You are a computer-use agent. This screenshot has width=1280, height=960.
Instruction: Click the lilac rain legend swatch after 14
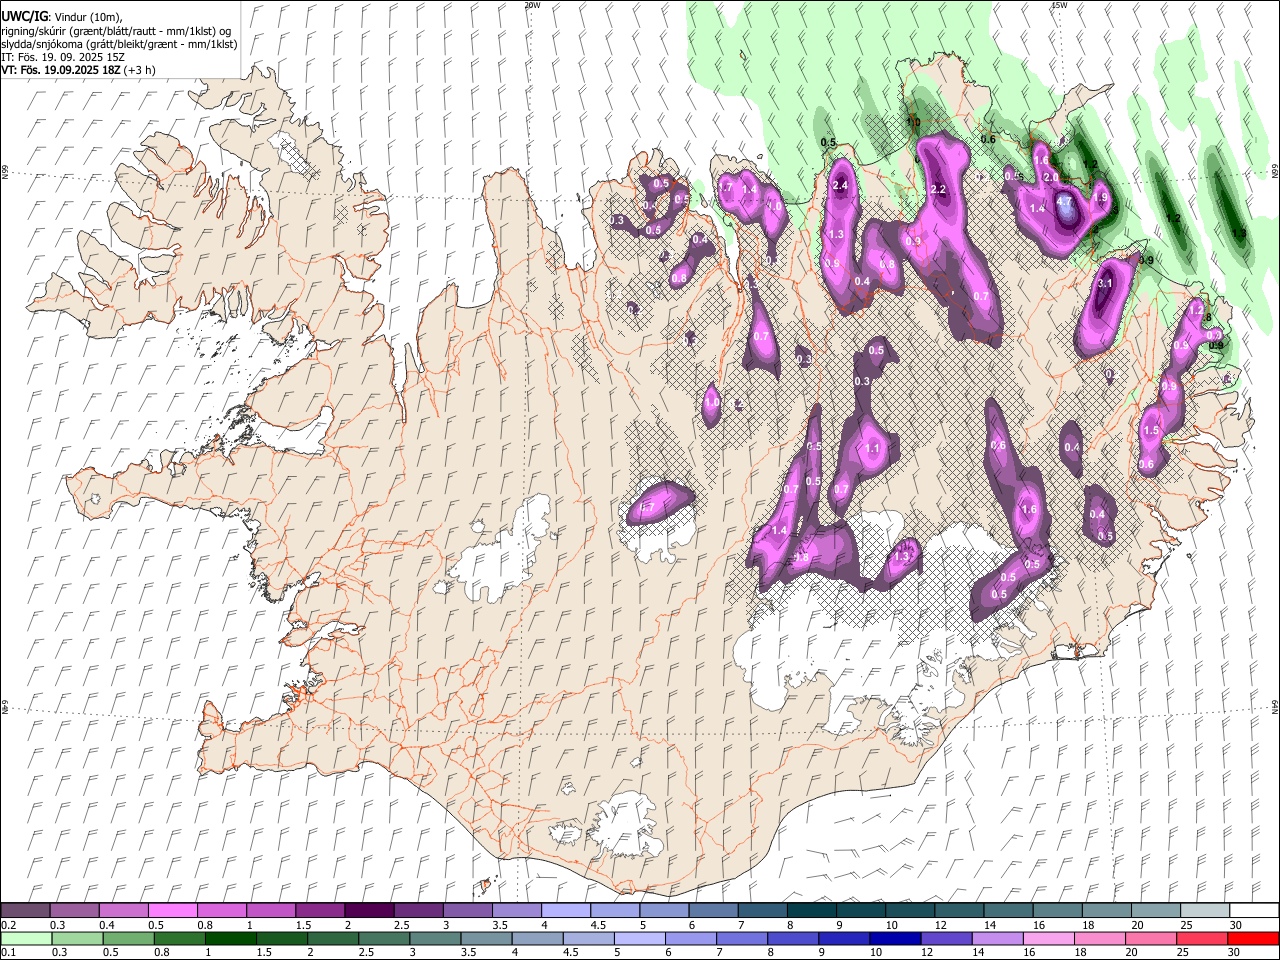pos(998,939)
